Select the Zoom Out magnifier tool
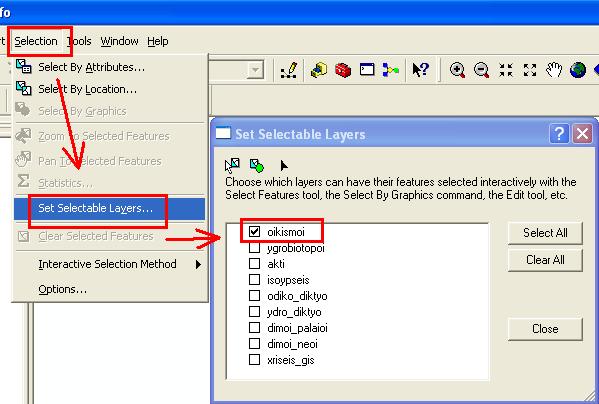This screenshot has width=599, height=404. [x=481, y=70]
